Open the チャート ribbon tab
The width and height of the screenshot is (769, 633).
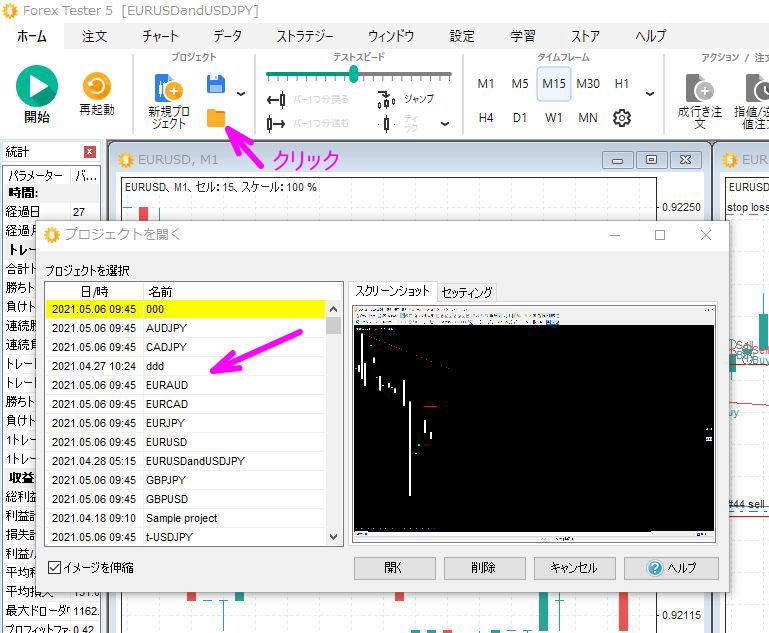(x=160, y=36)
